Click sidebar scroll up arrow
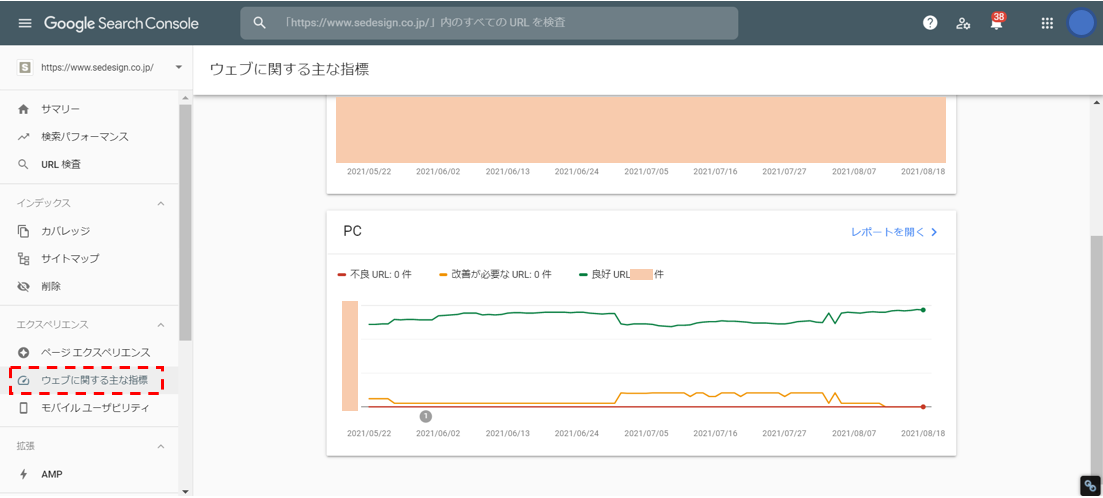The width and height of the screenshot is (1103, 498). 185,98
